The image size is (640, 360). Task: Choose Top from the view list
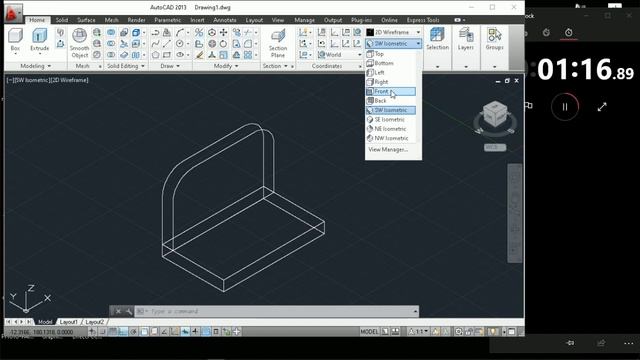(391, 54)
